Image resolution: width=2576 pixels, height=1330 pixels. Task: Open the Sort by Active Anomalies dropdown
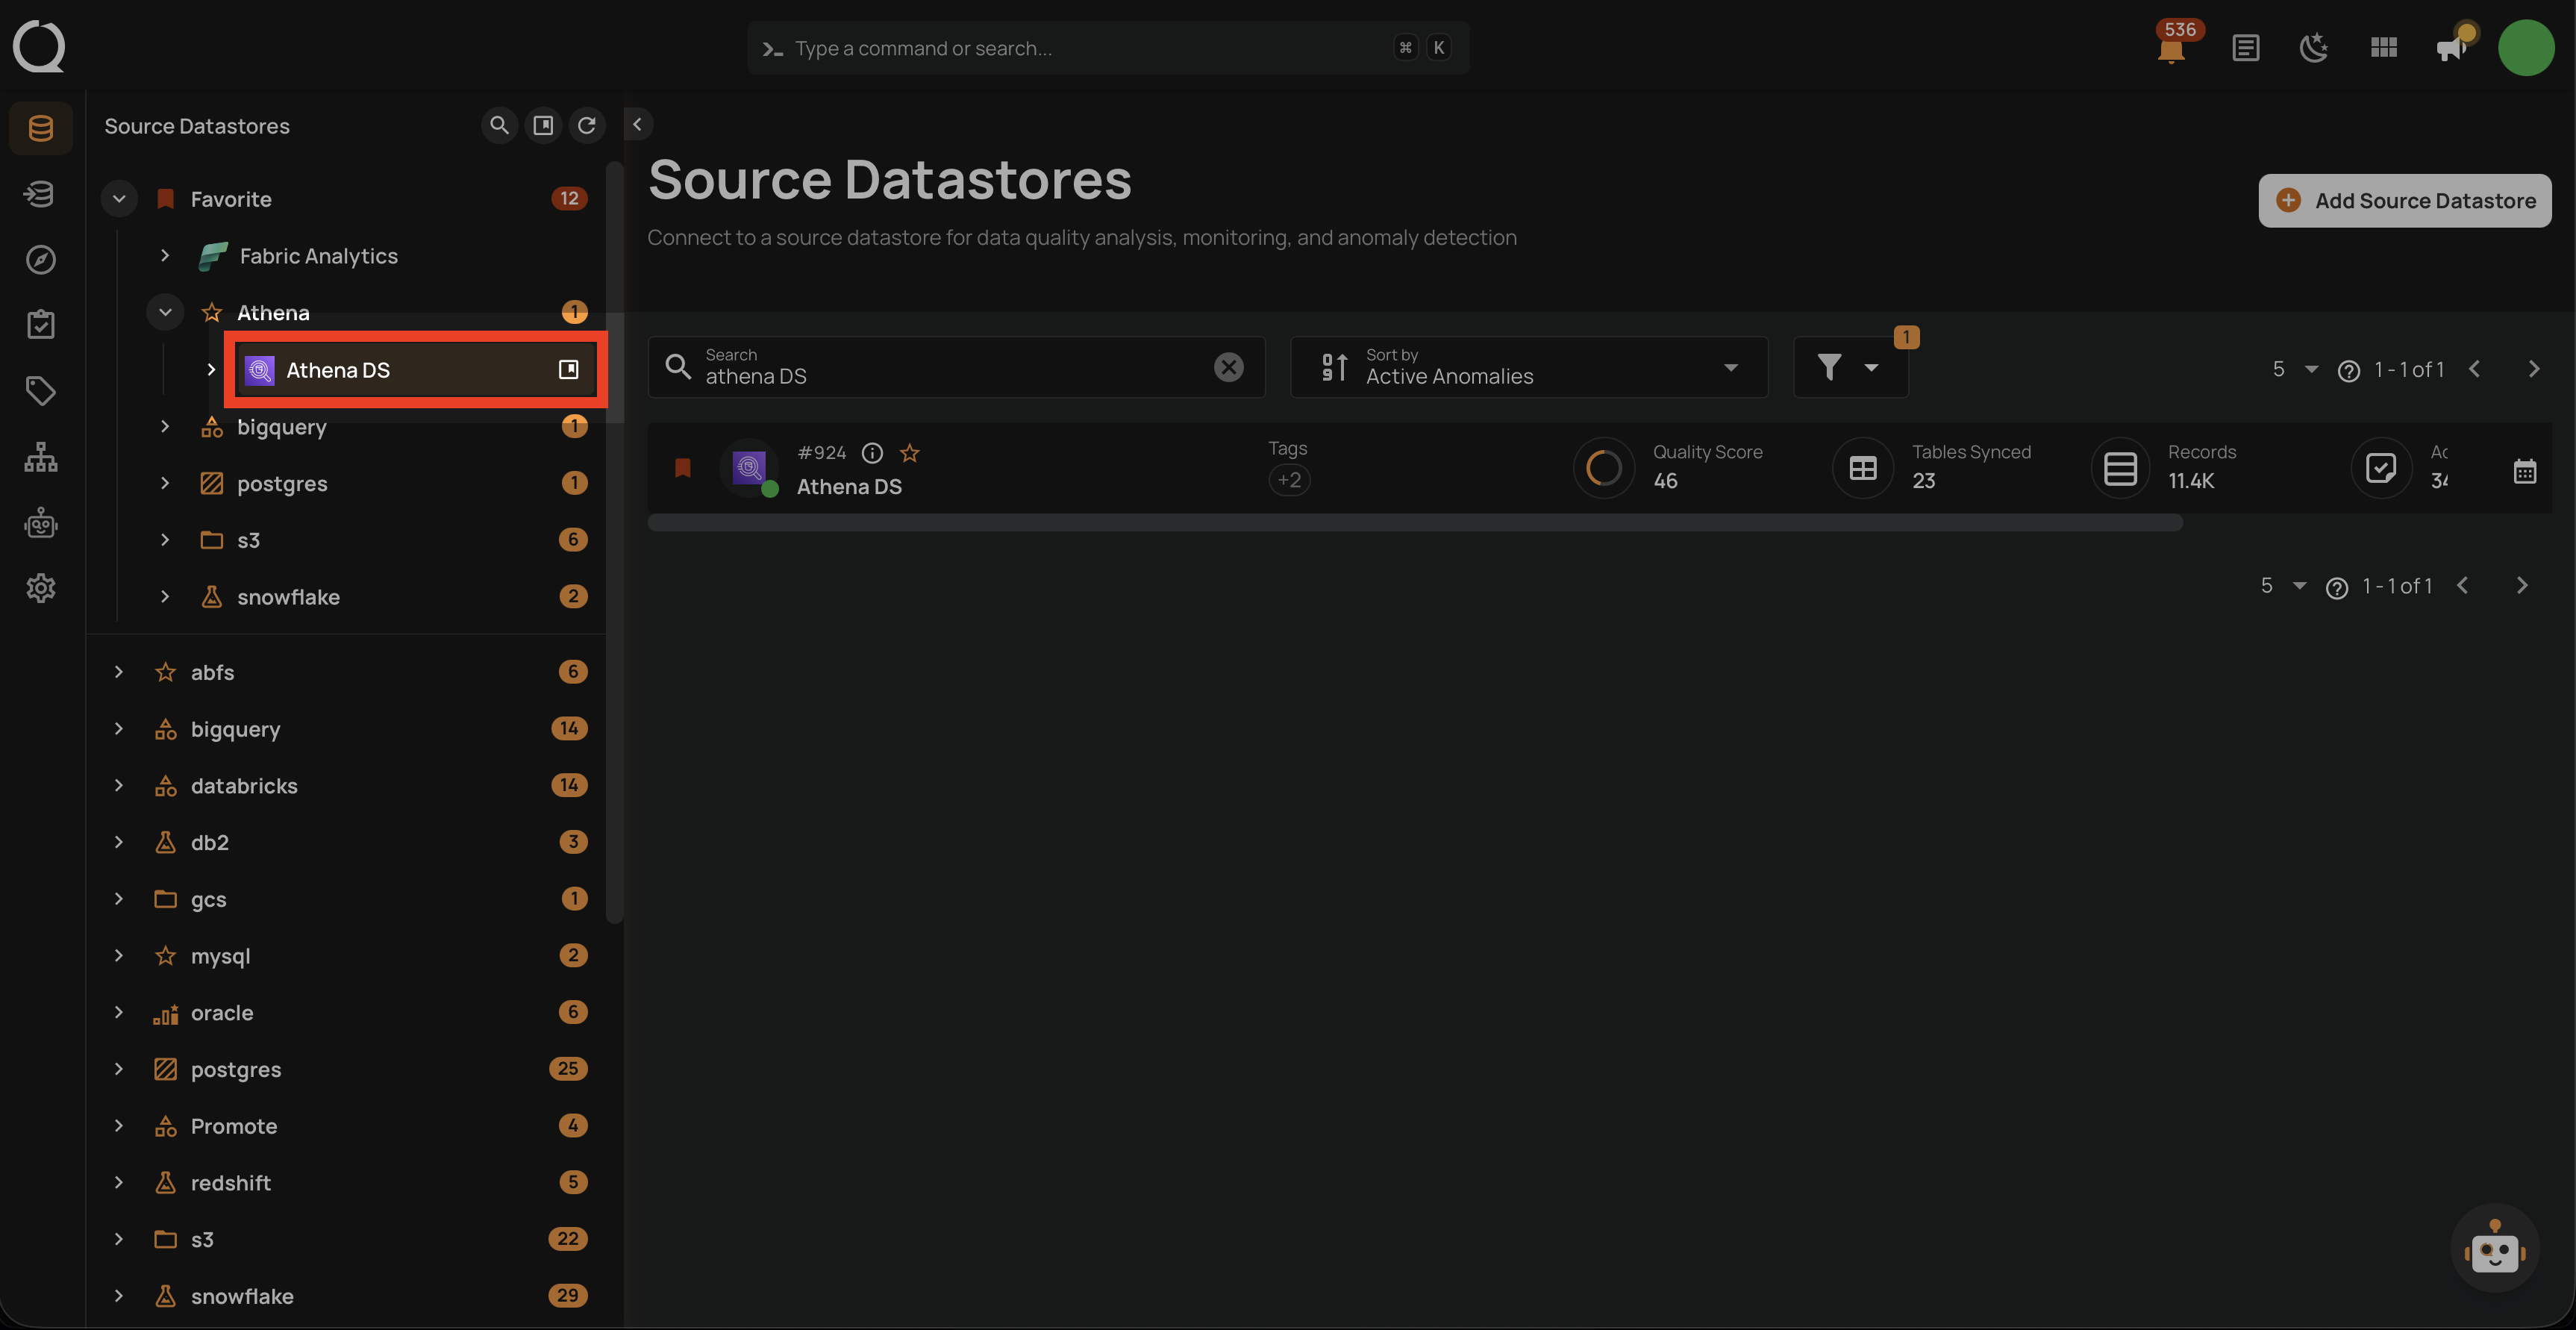1529,367
